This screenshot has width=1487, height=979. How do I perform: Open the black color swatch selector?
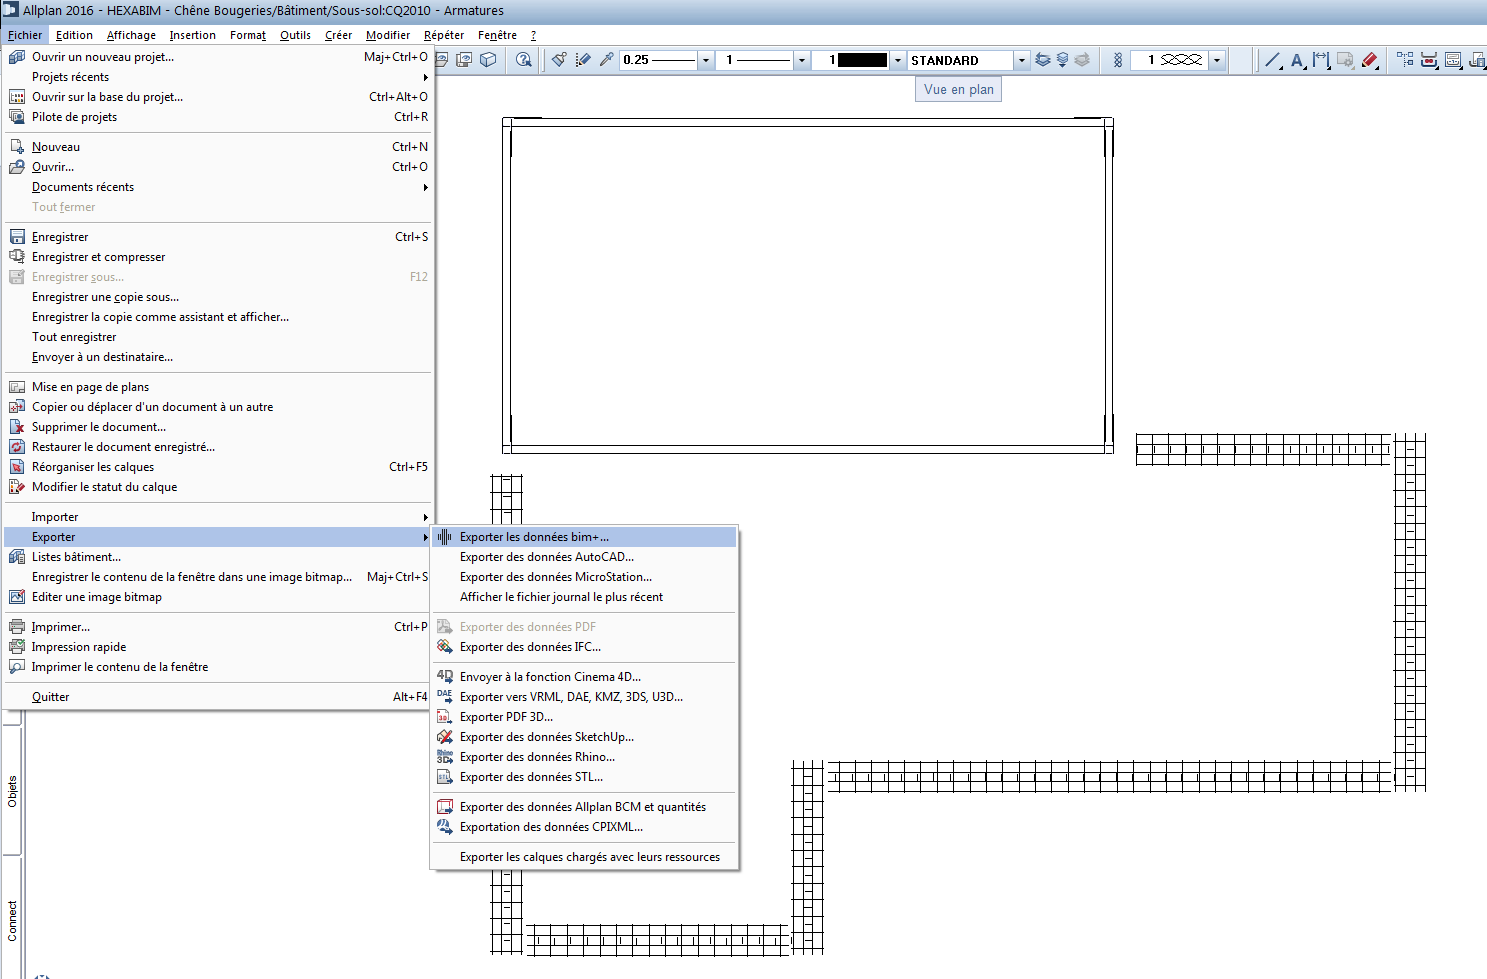(897, 60)
